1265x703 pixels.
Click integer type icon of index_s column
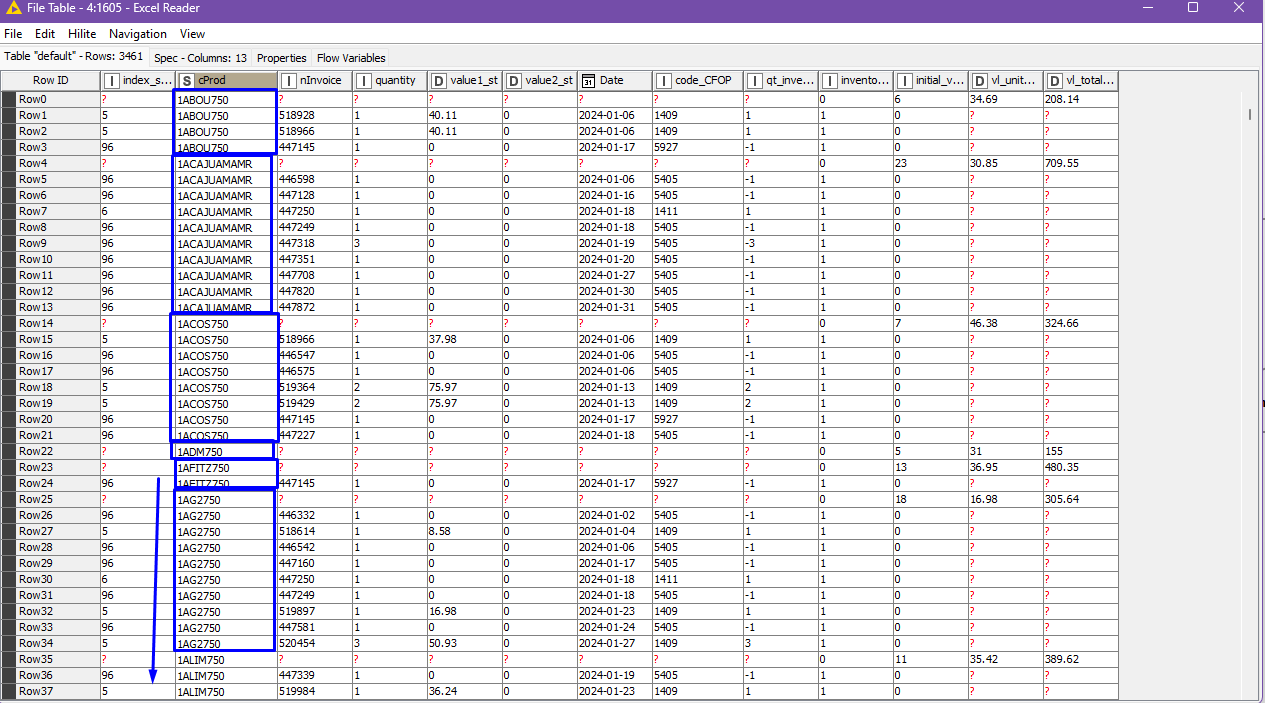coord(112,80)
